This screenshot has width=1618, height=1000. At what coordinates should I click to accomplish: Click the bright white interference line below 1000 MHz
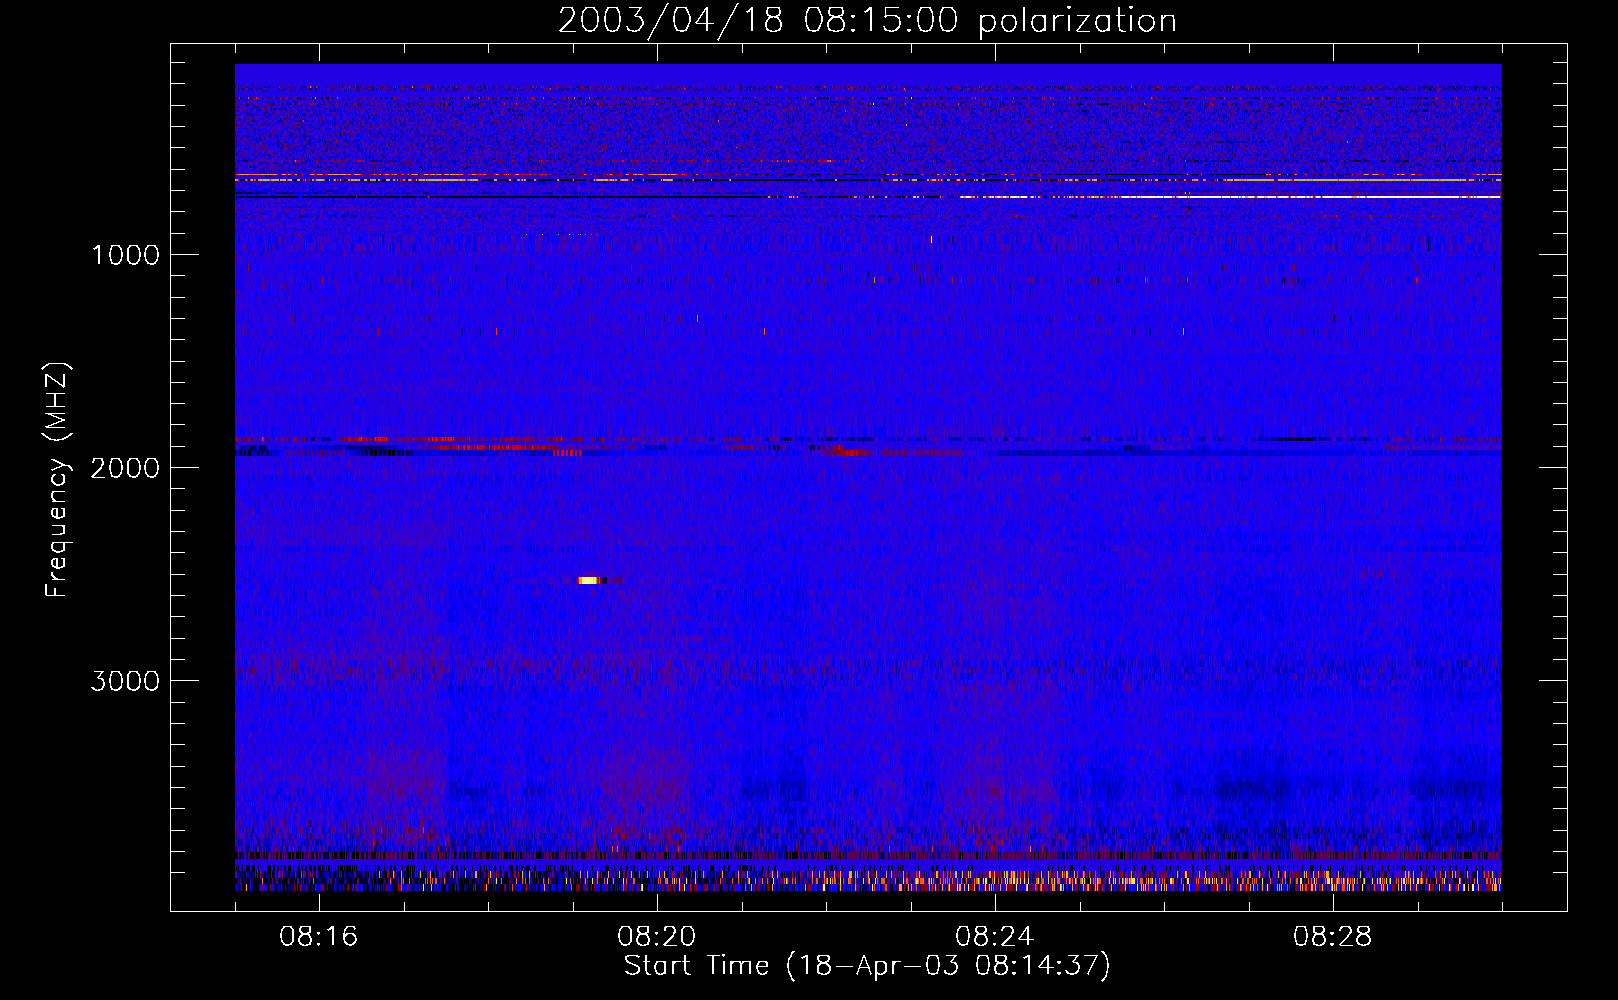pyautogui.click(x=1230, y=197)
